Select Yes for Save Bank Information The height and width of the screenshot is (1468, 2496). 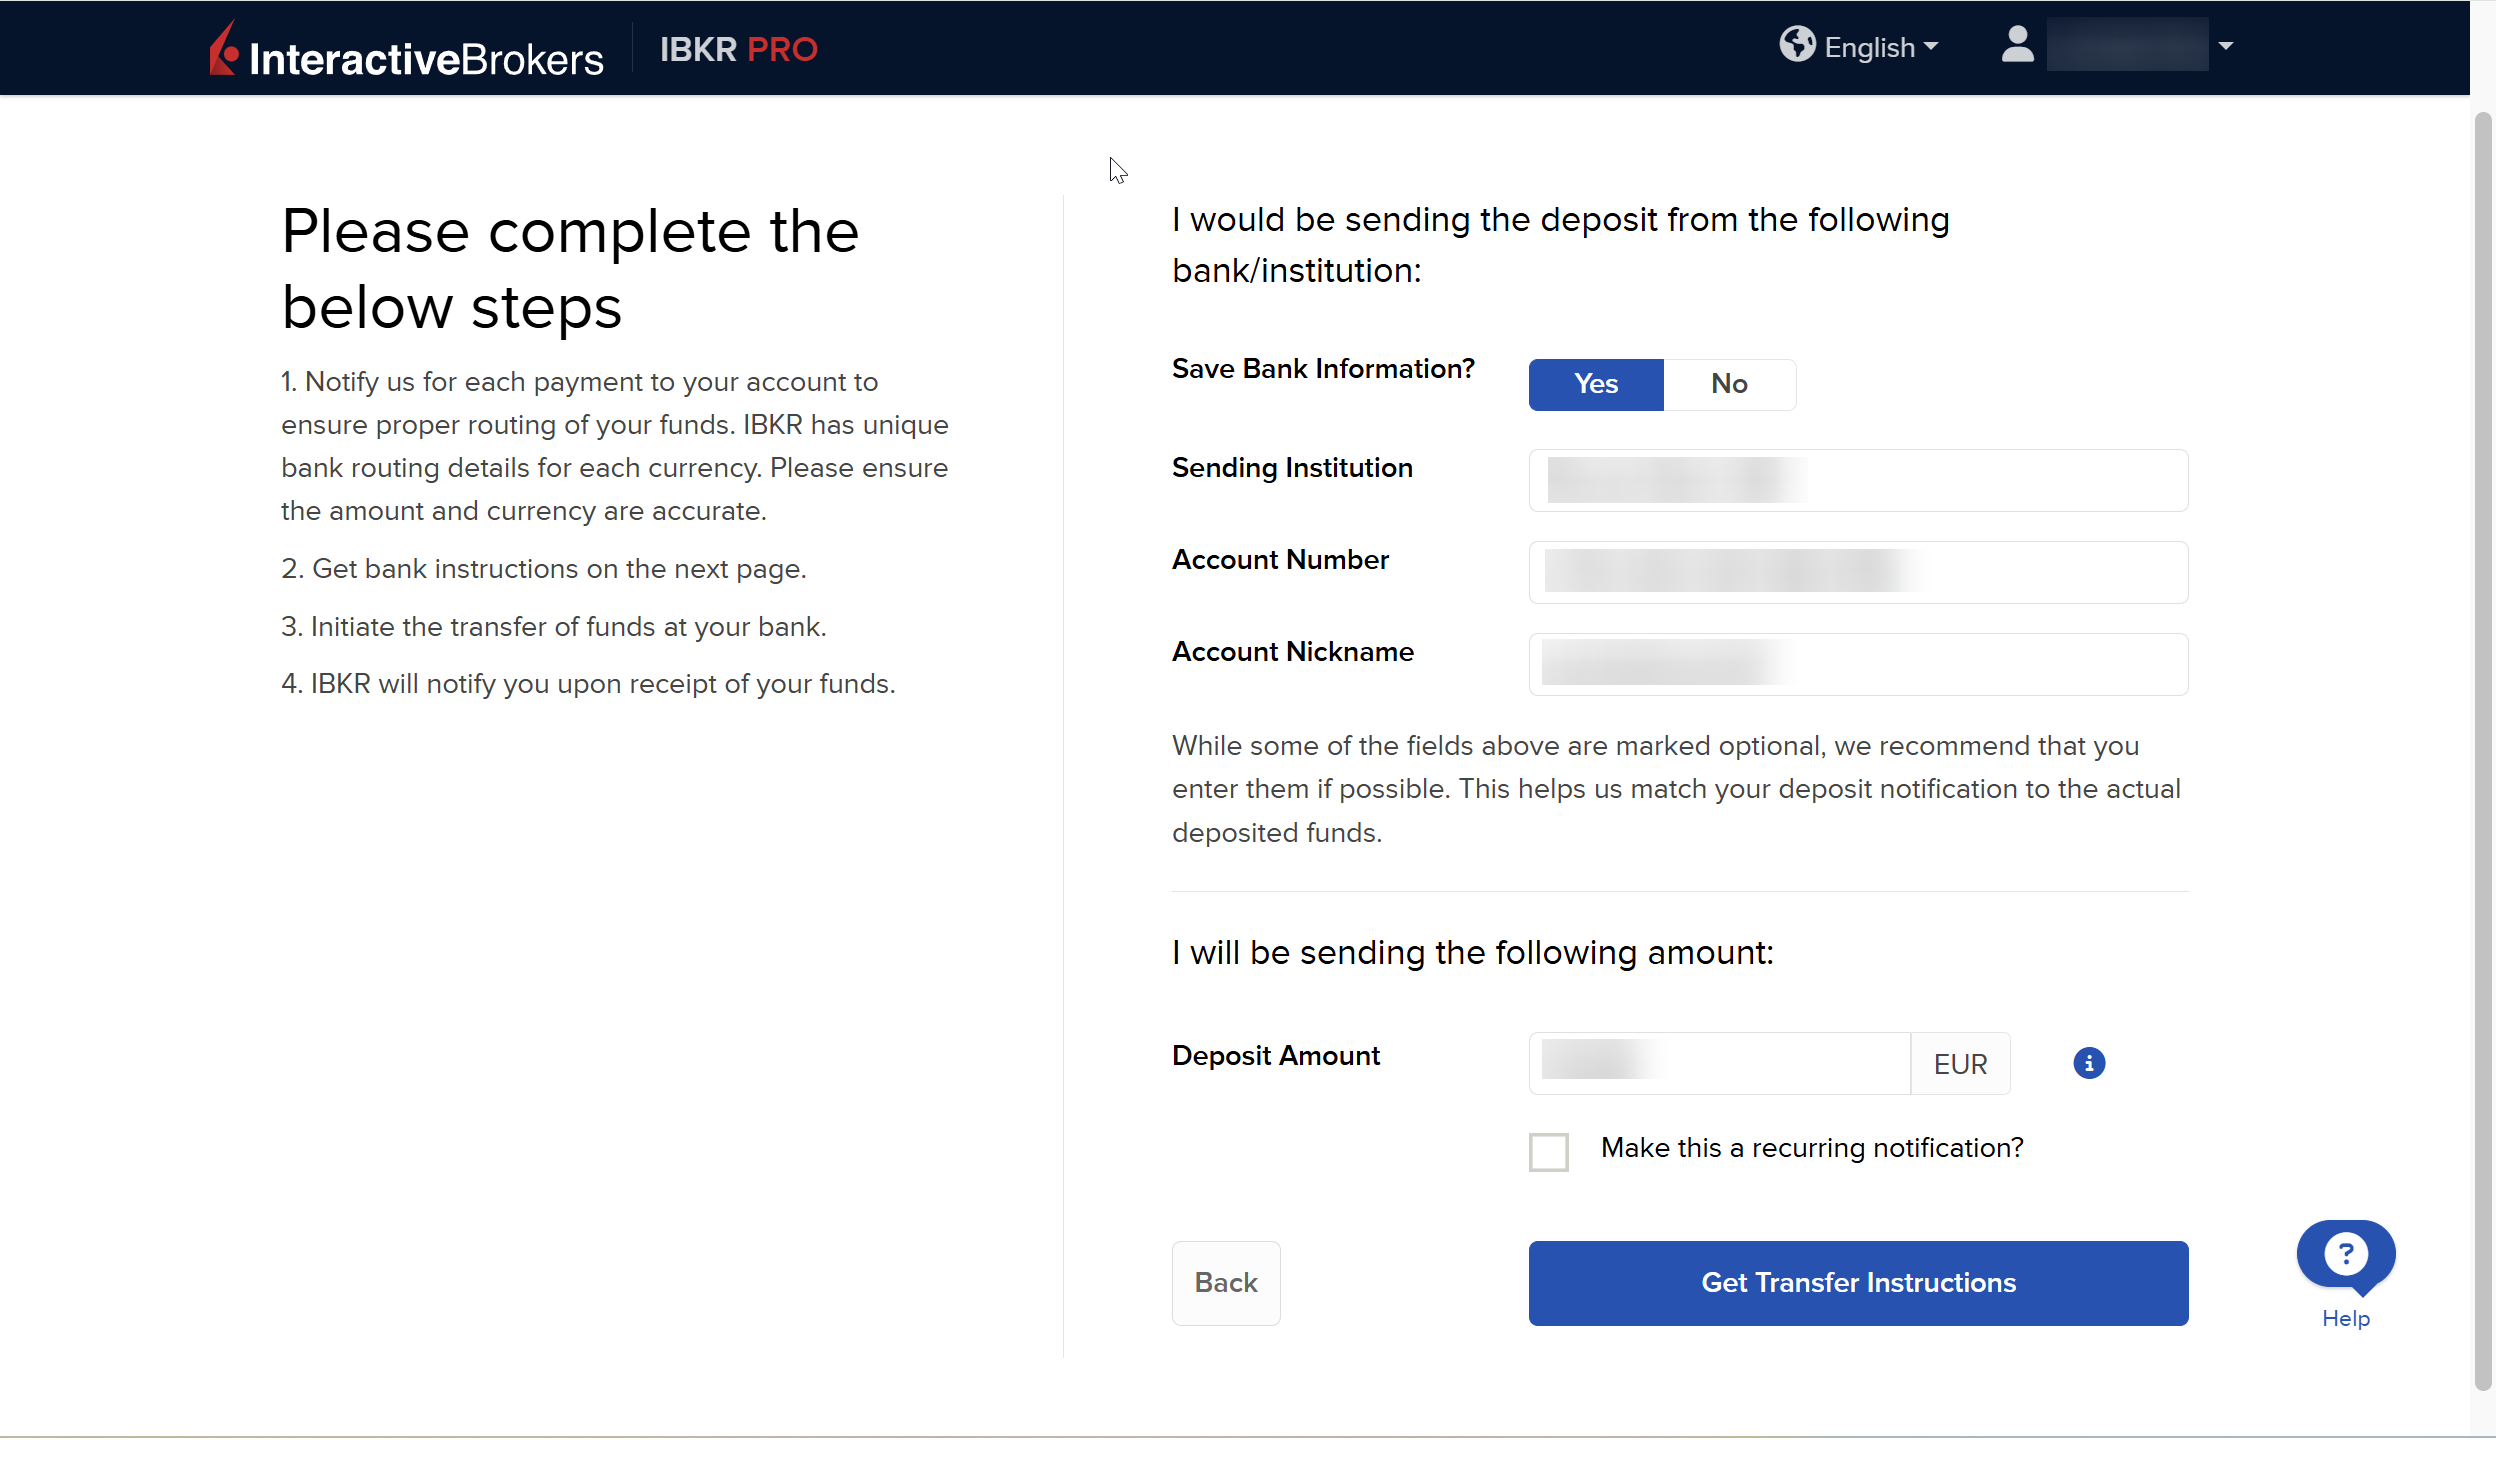1595,384
